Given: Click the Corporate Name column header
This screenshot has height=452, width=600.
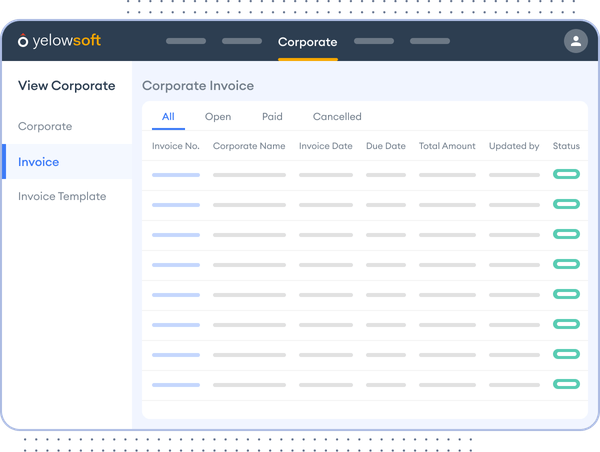Looking at the screenshot, I should [x=249, y=146].
